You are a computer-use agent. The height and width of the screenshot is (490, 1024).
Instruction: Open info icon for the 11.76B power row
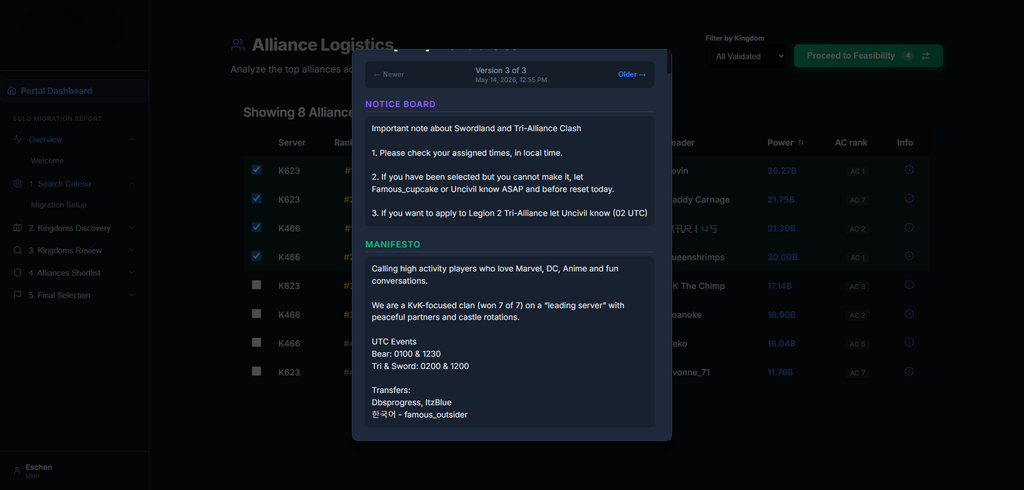pyautogui.click(x=908, y=371)
